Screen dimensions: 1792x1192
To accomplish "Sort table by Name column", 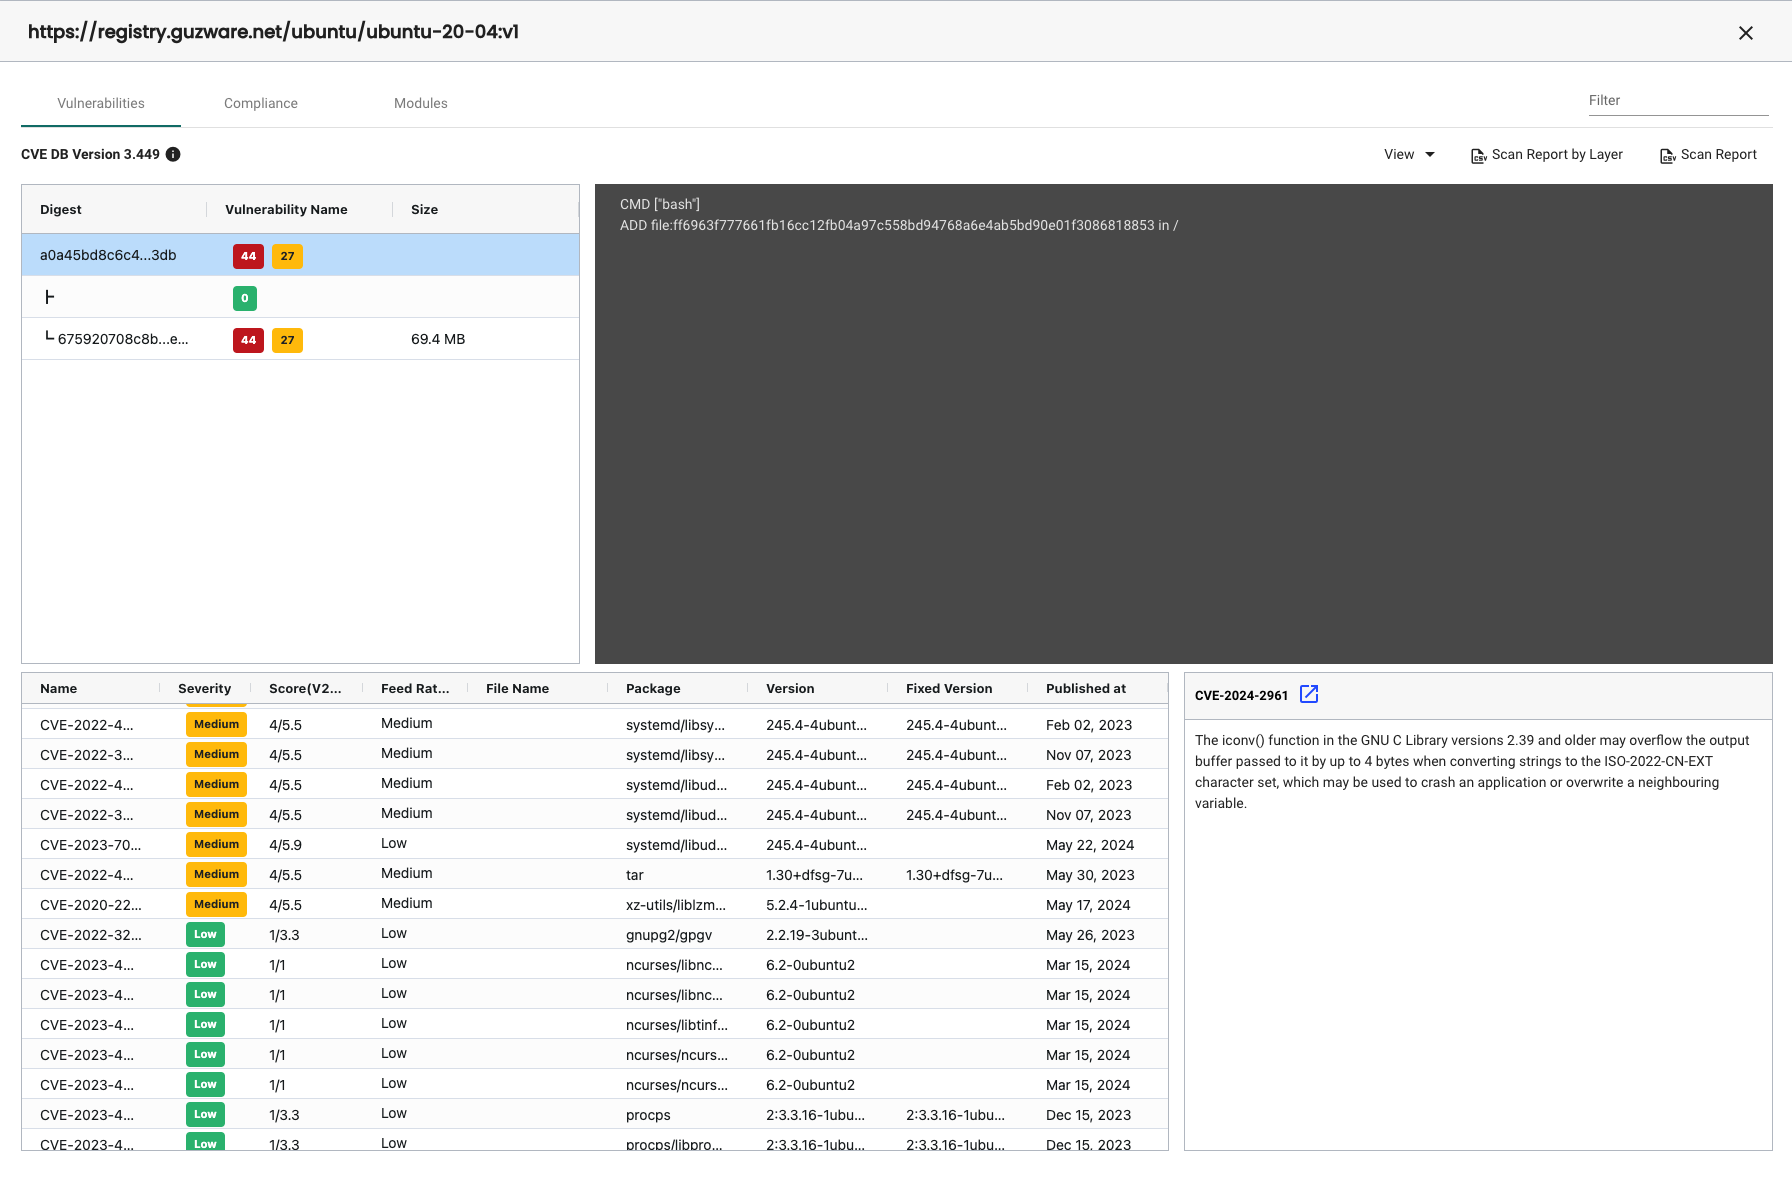I will (x=58, y=688).
